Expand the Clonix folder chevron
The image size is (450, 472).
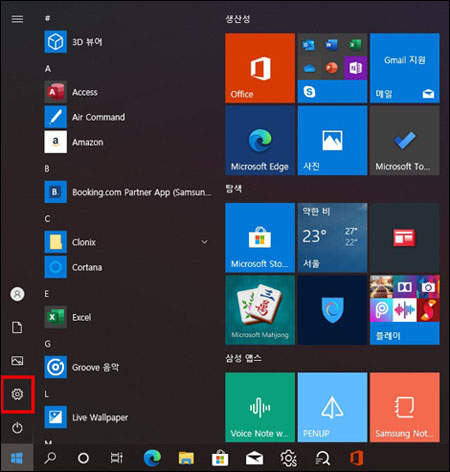204,242
